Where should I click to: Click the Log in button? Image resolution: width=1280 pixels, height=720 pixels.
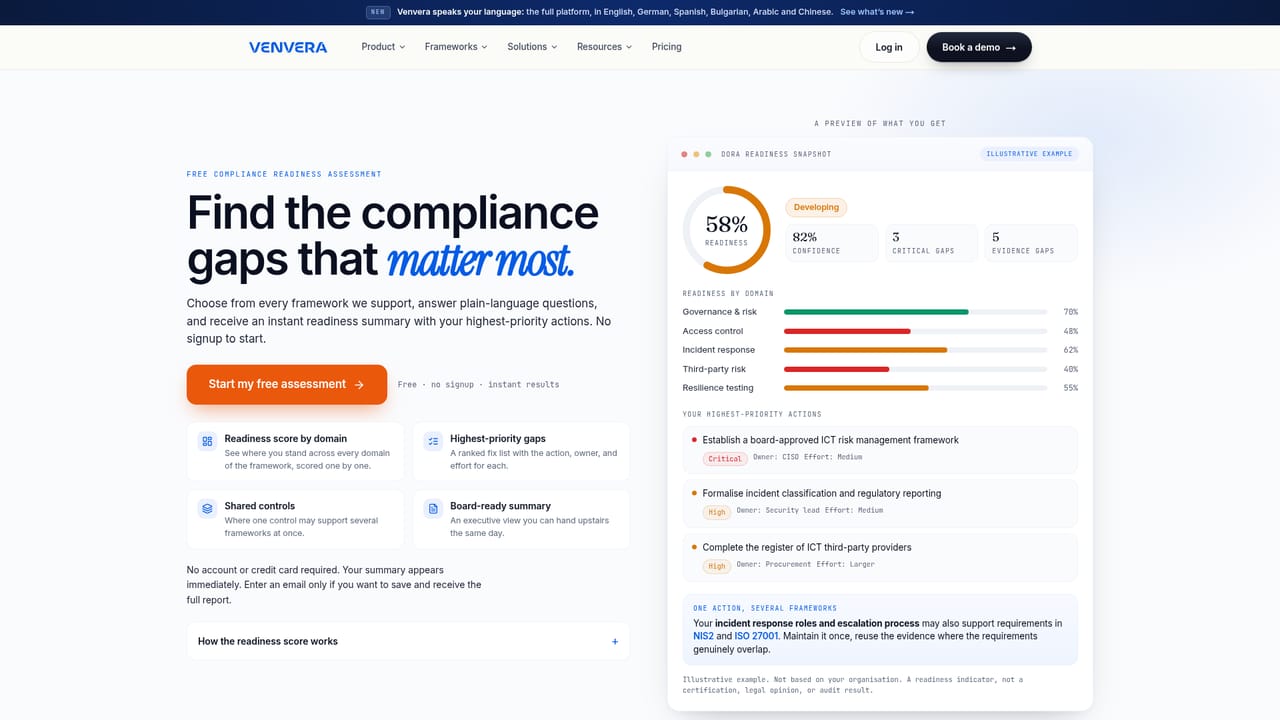pos(889,47)
